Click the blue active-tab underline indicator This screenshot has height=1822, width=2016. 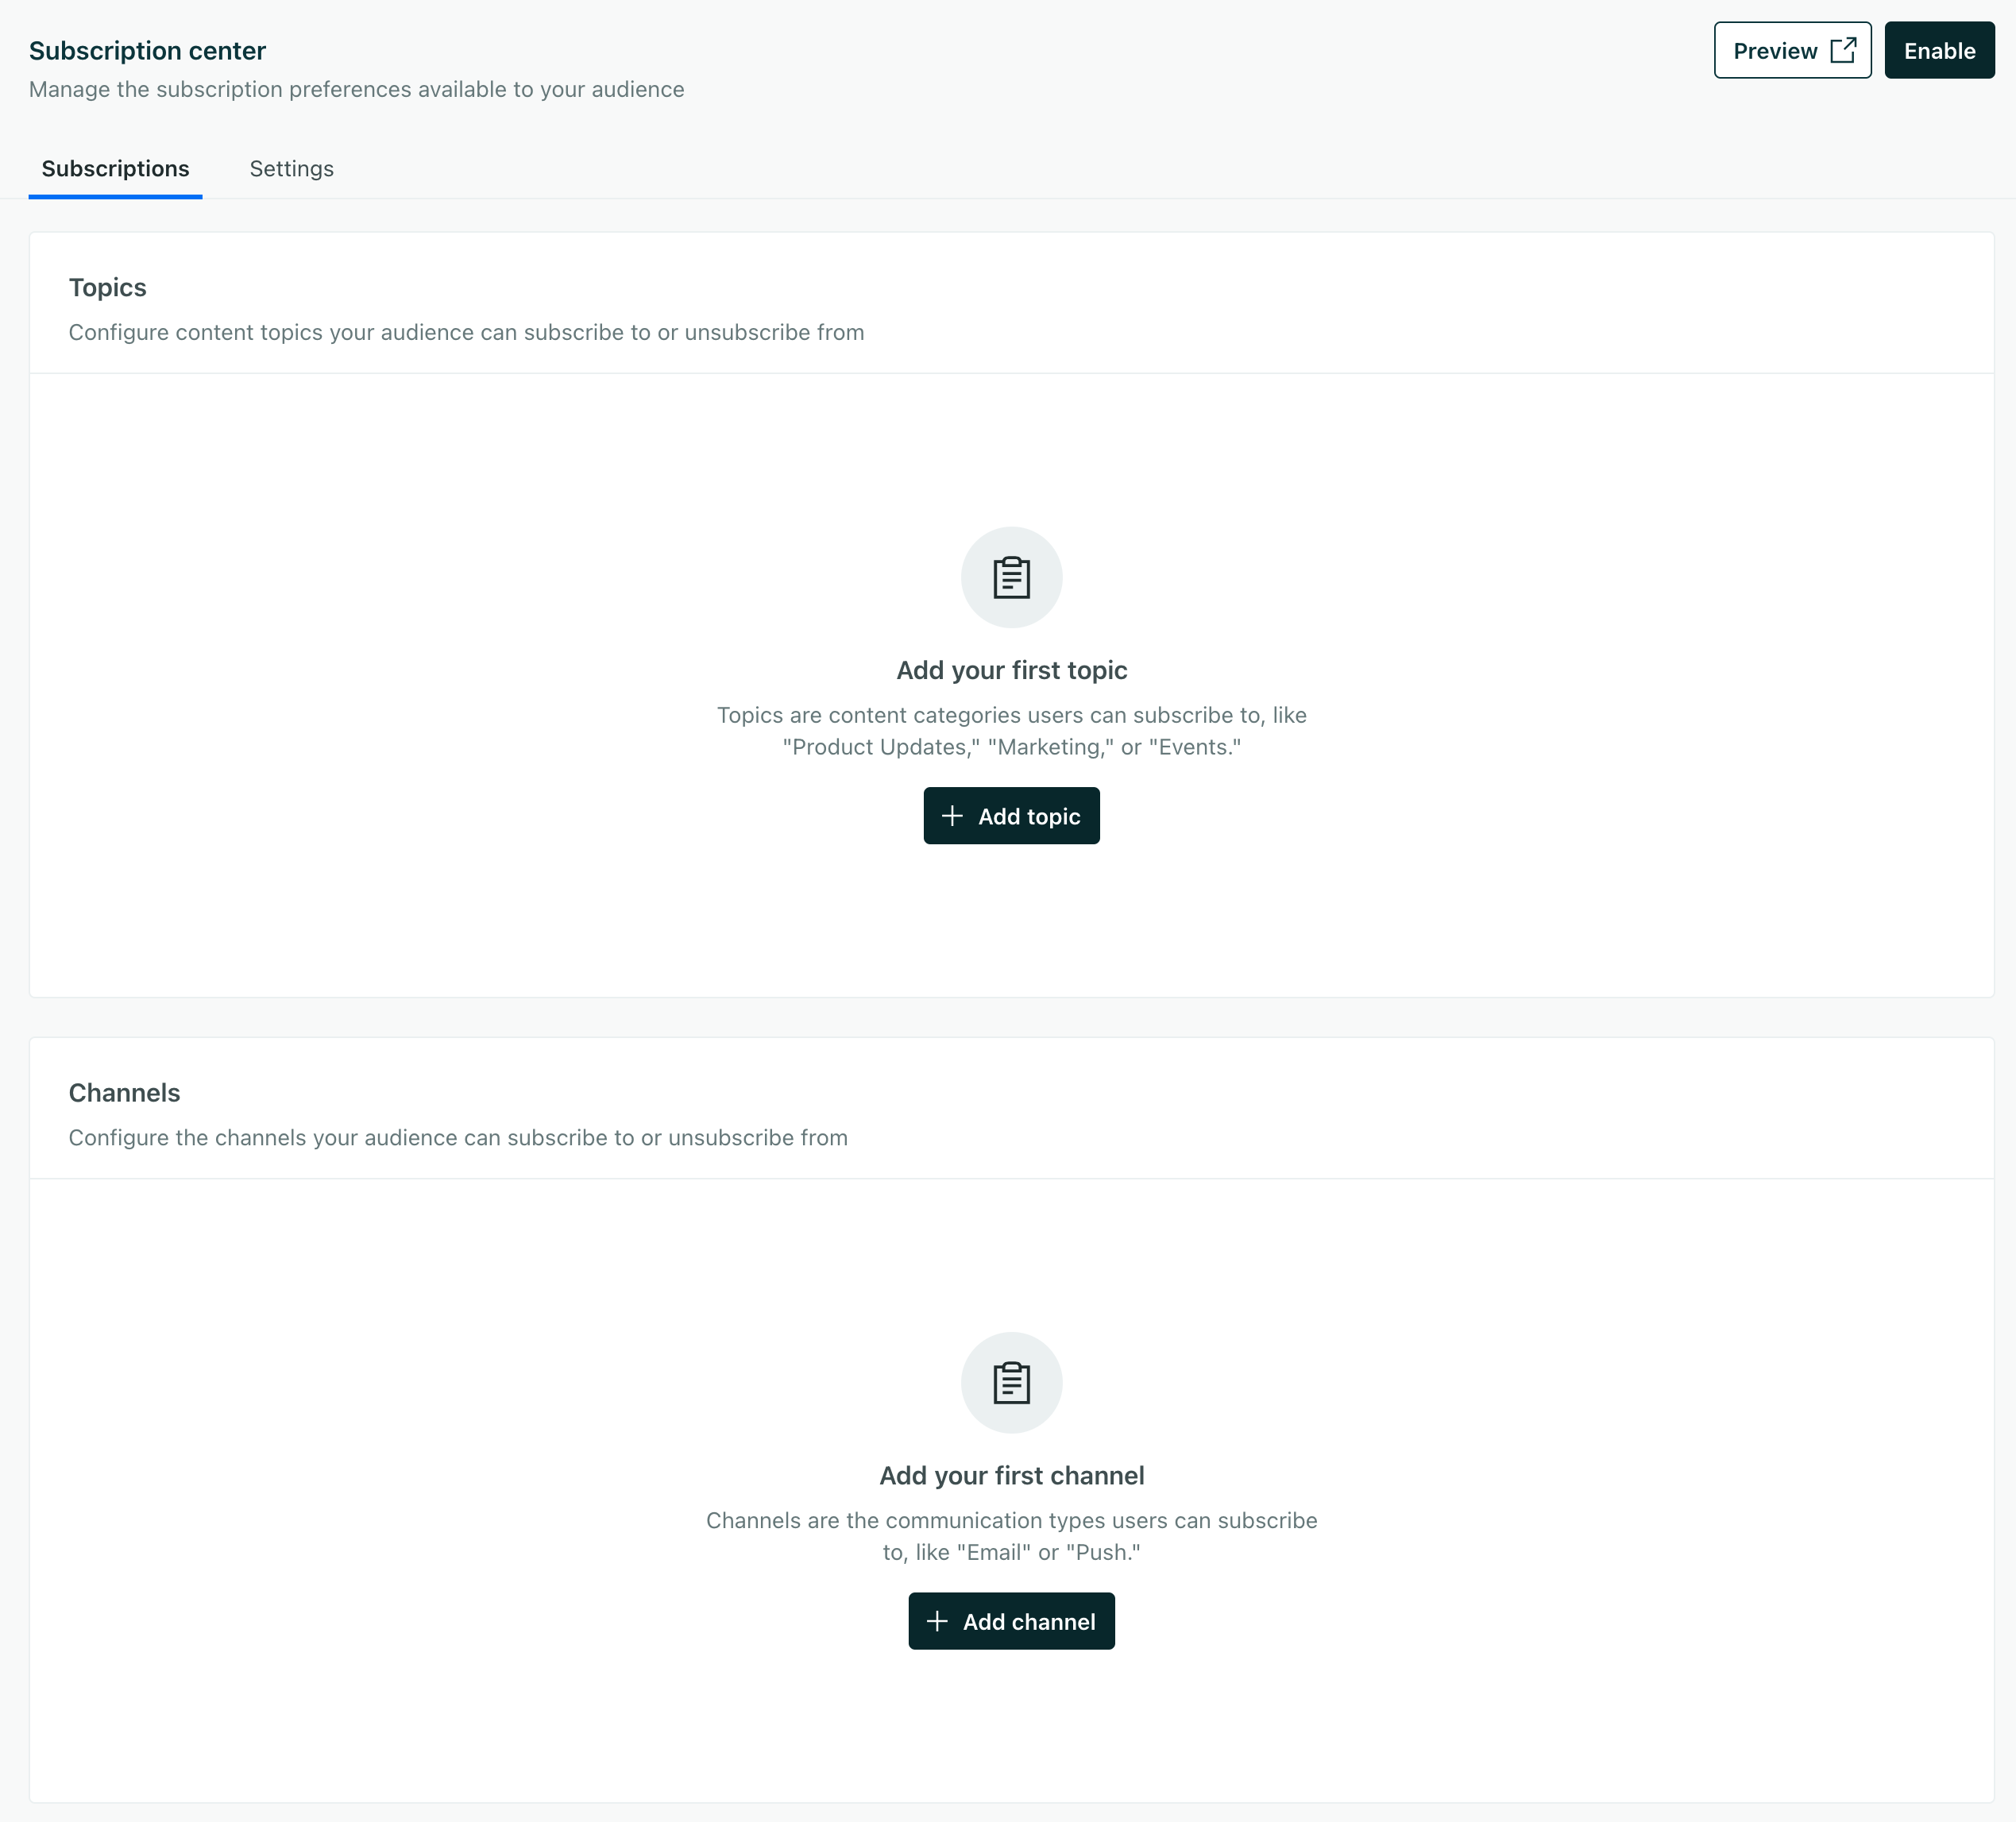(115, 197)
